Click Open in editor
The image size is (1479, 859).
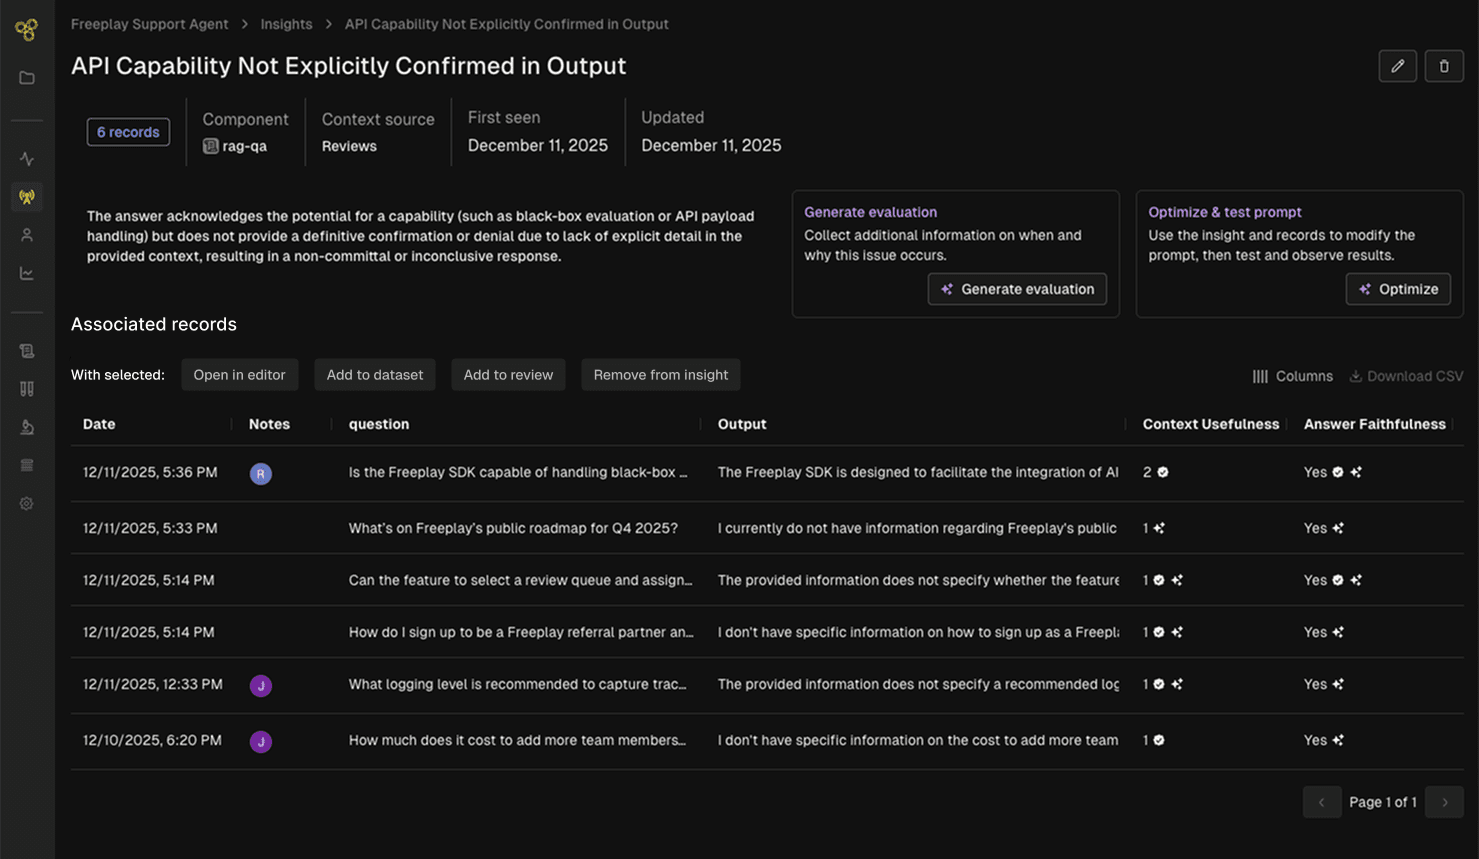(239, 375)
